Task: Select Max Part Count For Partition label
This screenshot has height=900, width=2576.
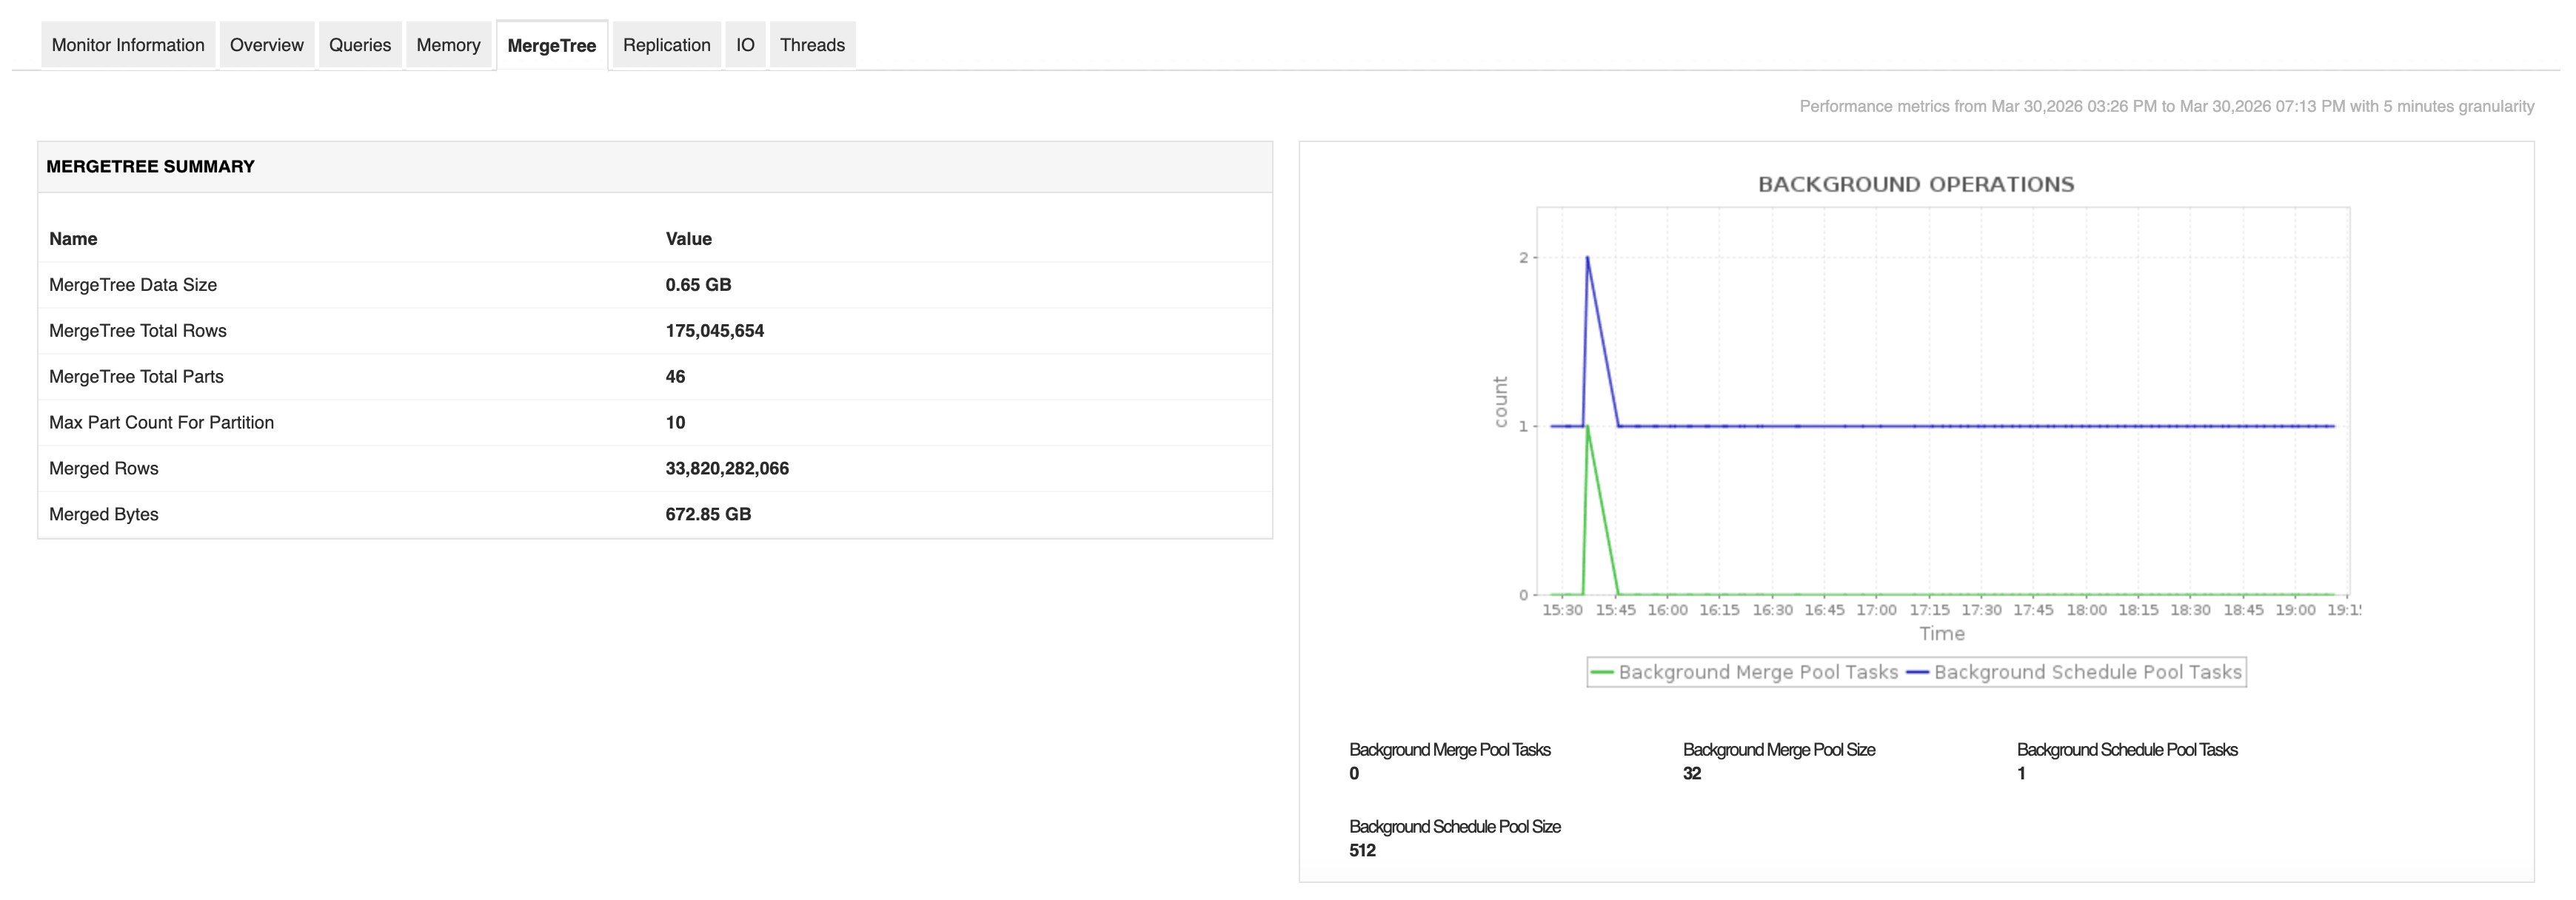Action: click(x=161, y=423)
